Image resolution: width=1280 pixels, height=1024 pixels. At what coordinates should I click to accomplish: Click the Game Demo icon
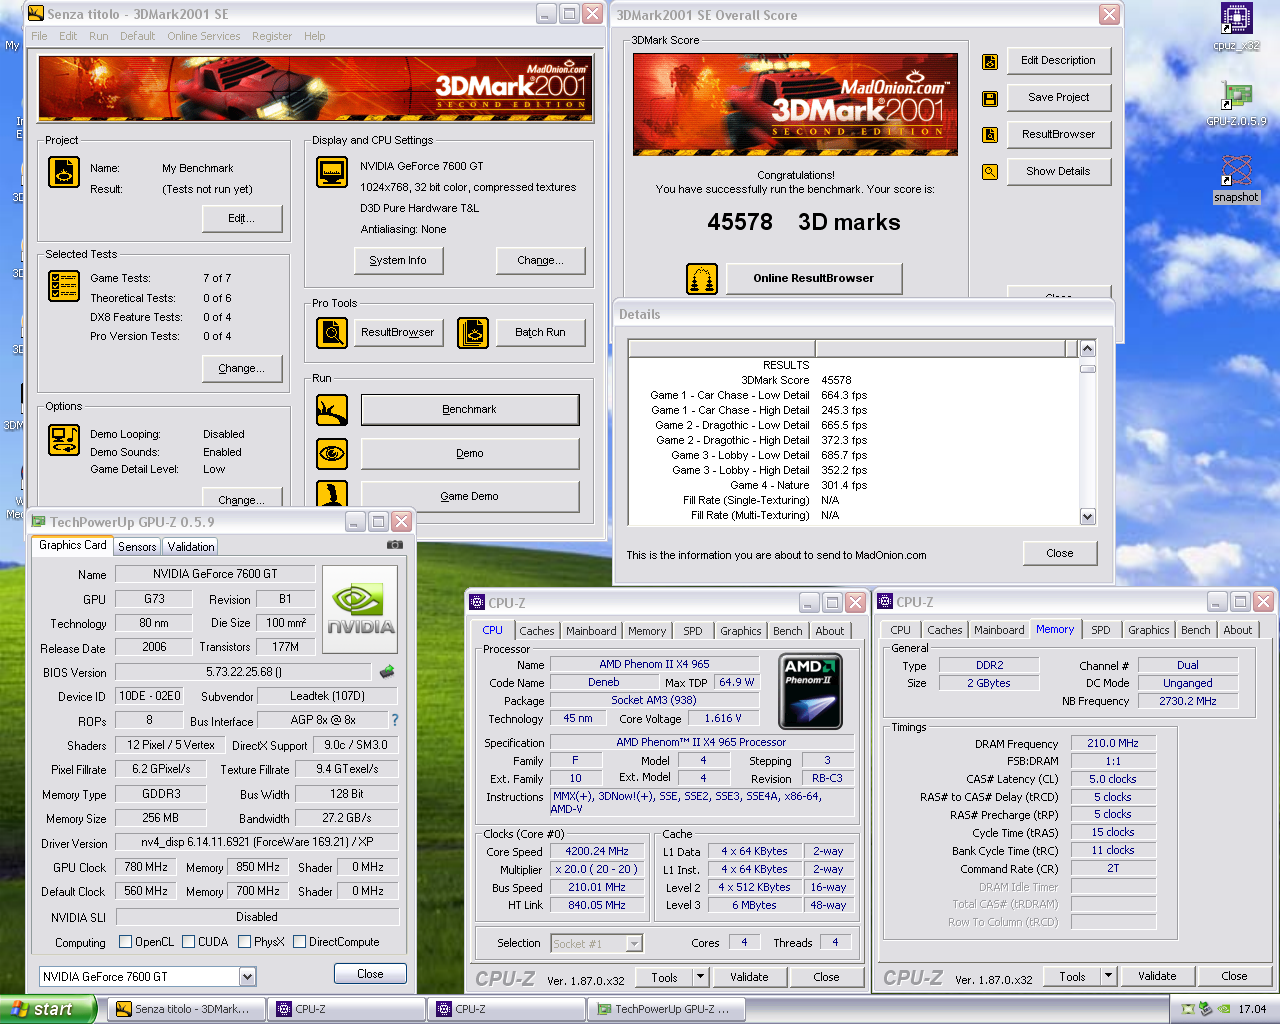(x=332, y=494)
